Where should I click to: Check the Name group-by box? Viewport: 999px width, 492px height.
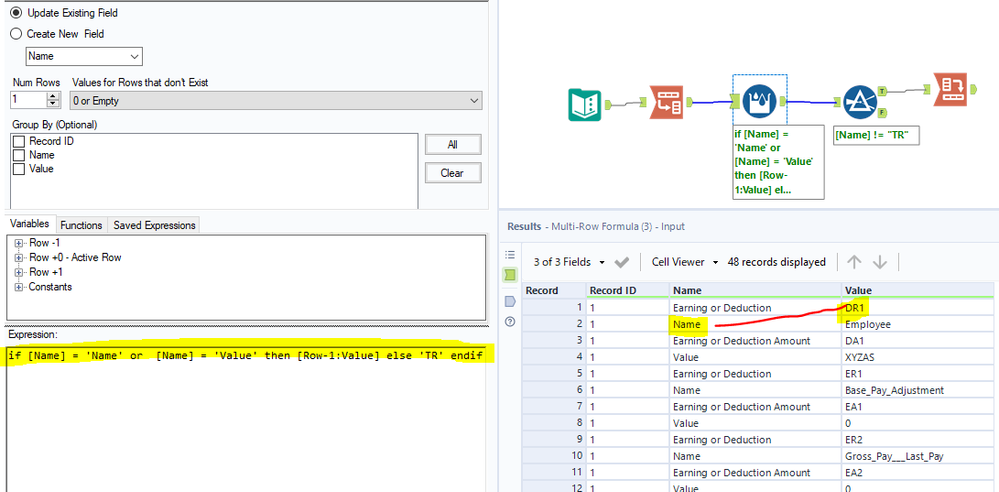click(19, 155)
